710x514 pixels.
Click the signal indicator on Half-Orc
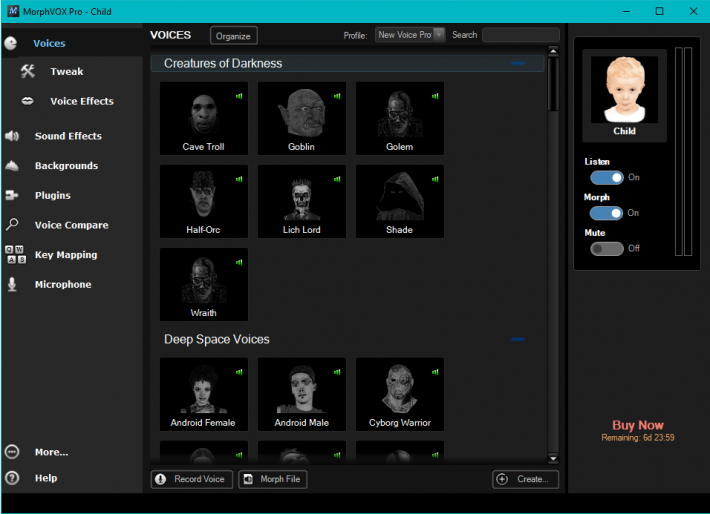(239, 179)
